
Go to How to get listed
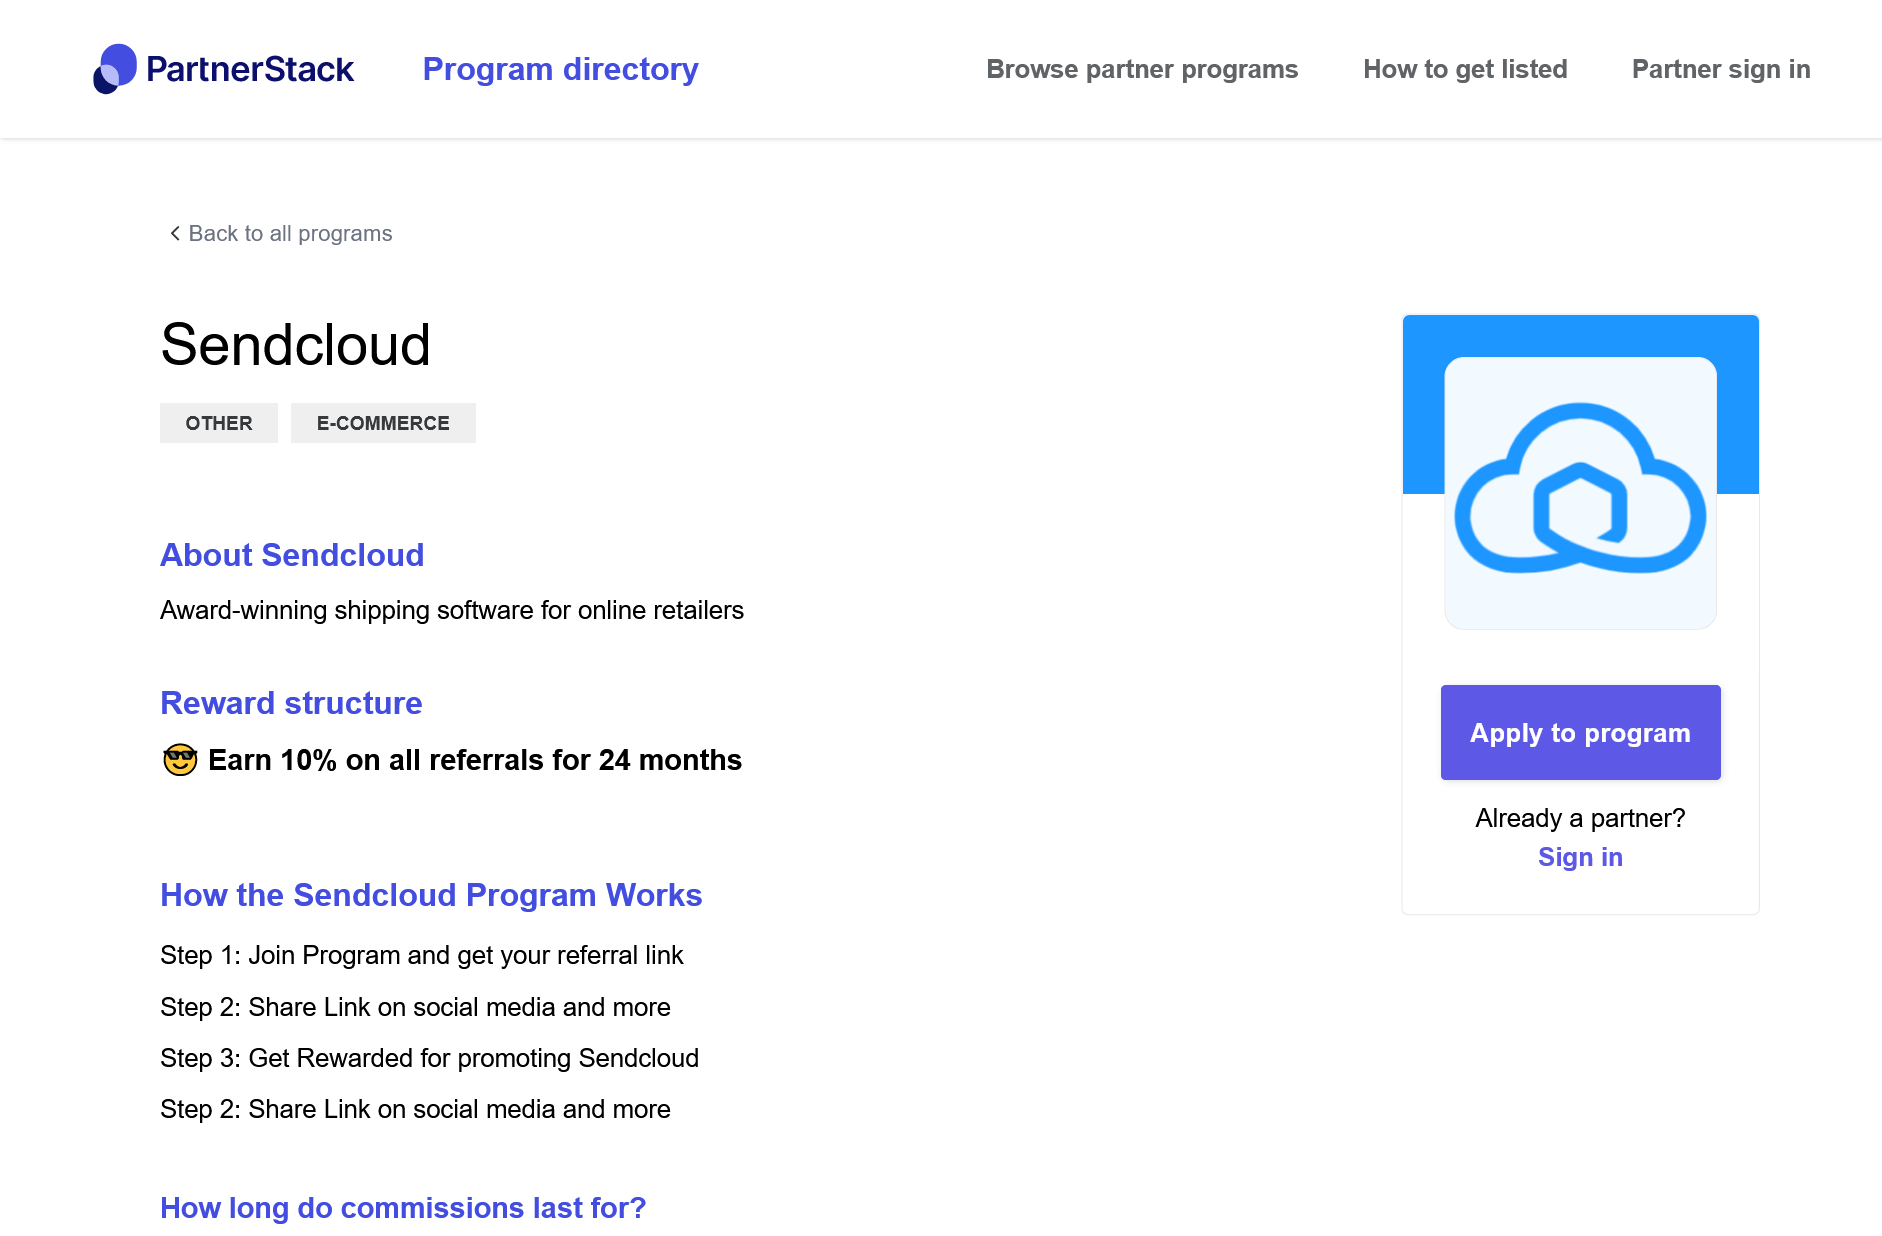(x=1465, y=69)
